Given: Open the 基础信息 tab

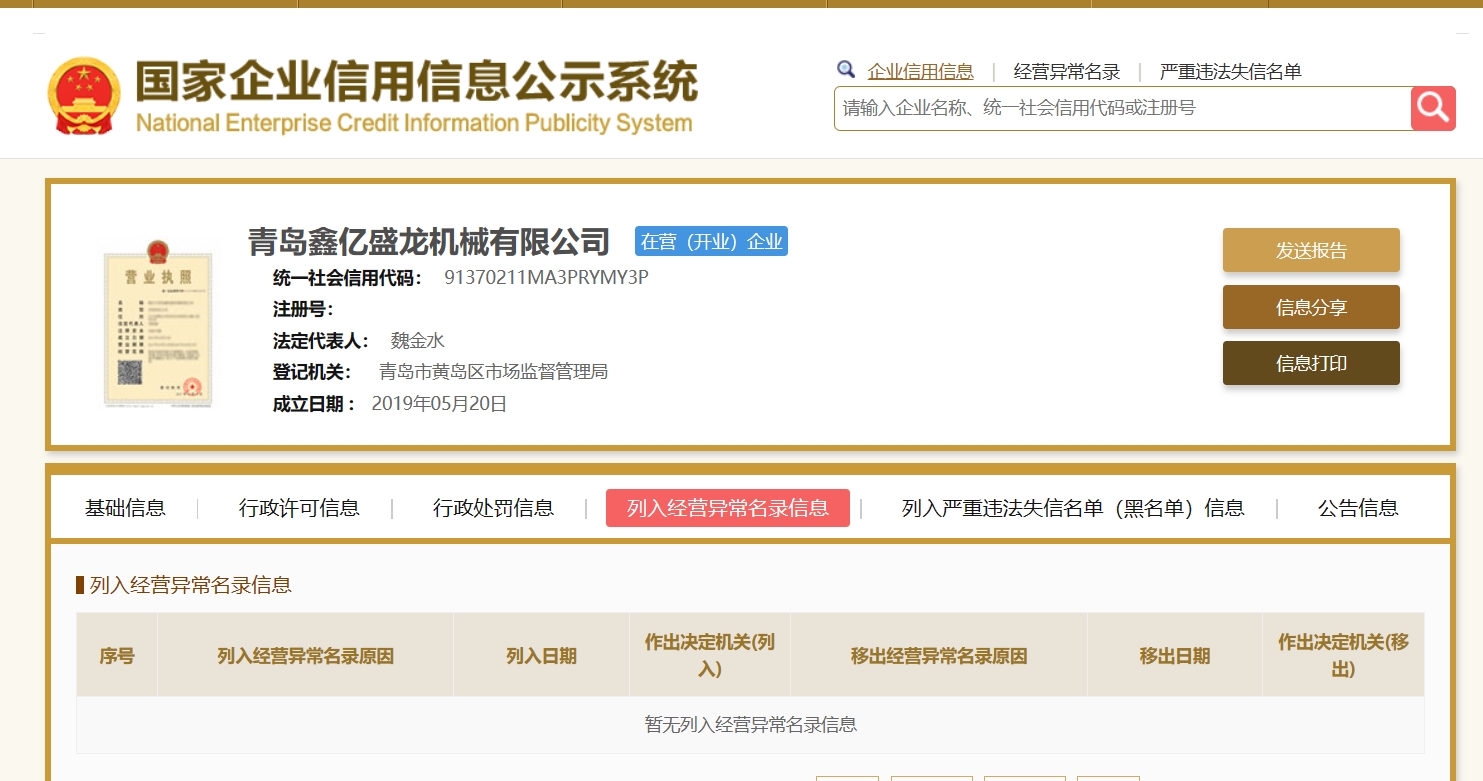Looking at the screenshot, I should [x=125, y=508].
